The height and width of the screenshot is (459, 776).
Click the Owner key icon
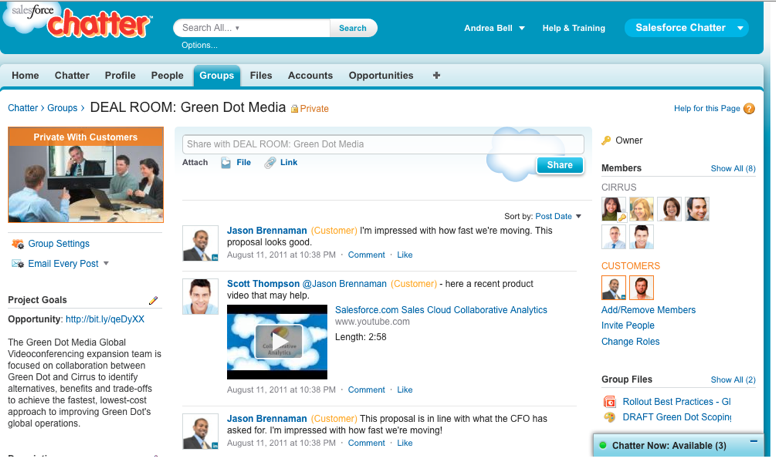click(606, 141)
